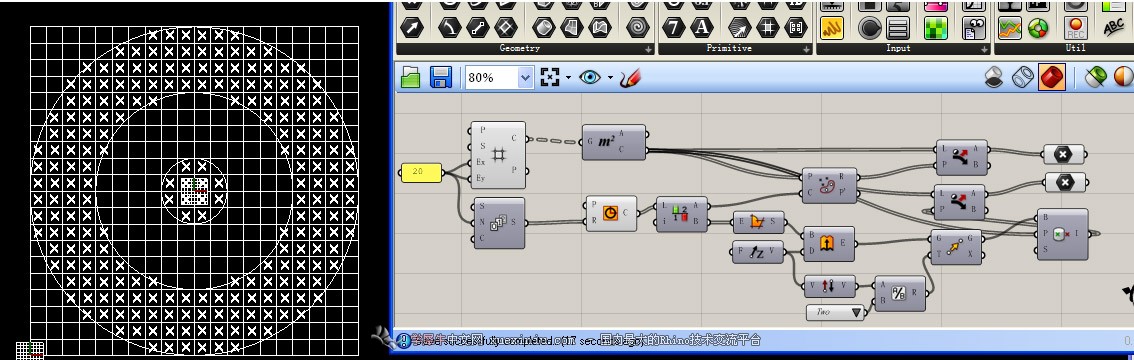This screenshot has width=1134, height=360.
Task: Expand the Primitive panel arrow
Action: click(x=806, y=49)
